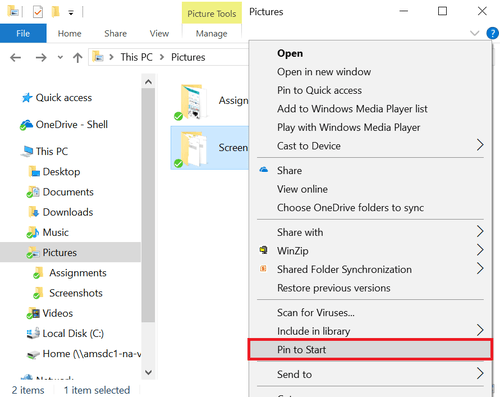Open Home network drive in navigation pane

pos(91,354)
